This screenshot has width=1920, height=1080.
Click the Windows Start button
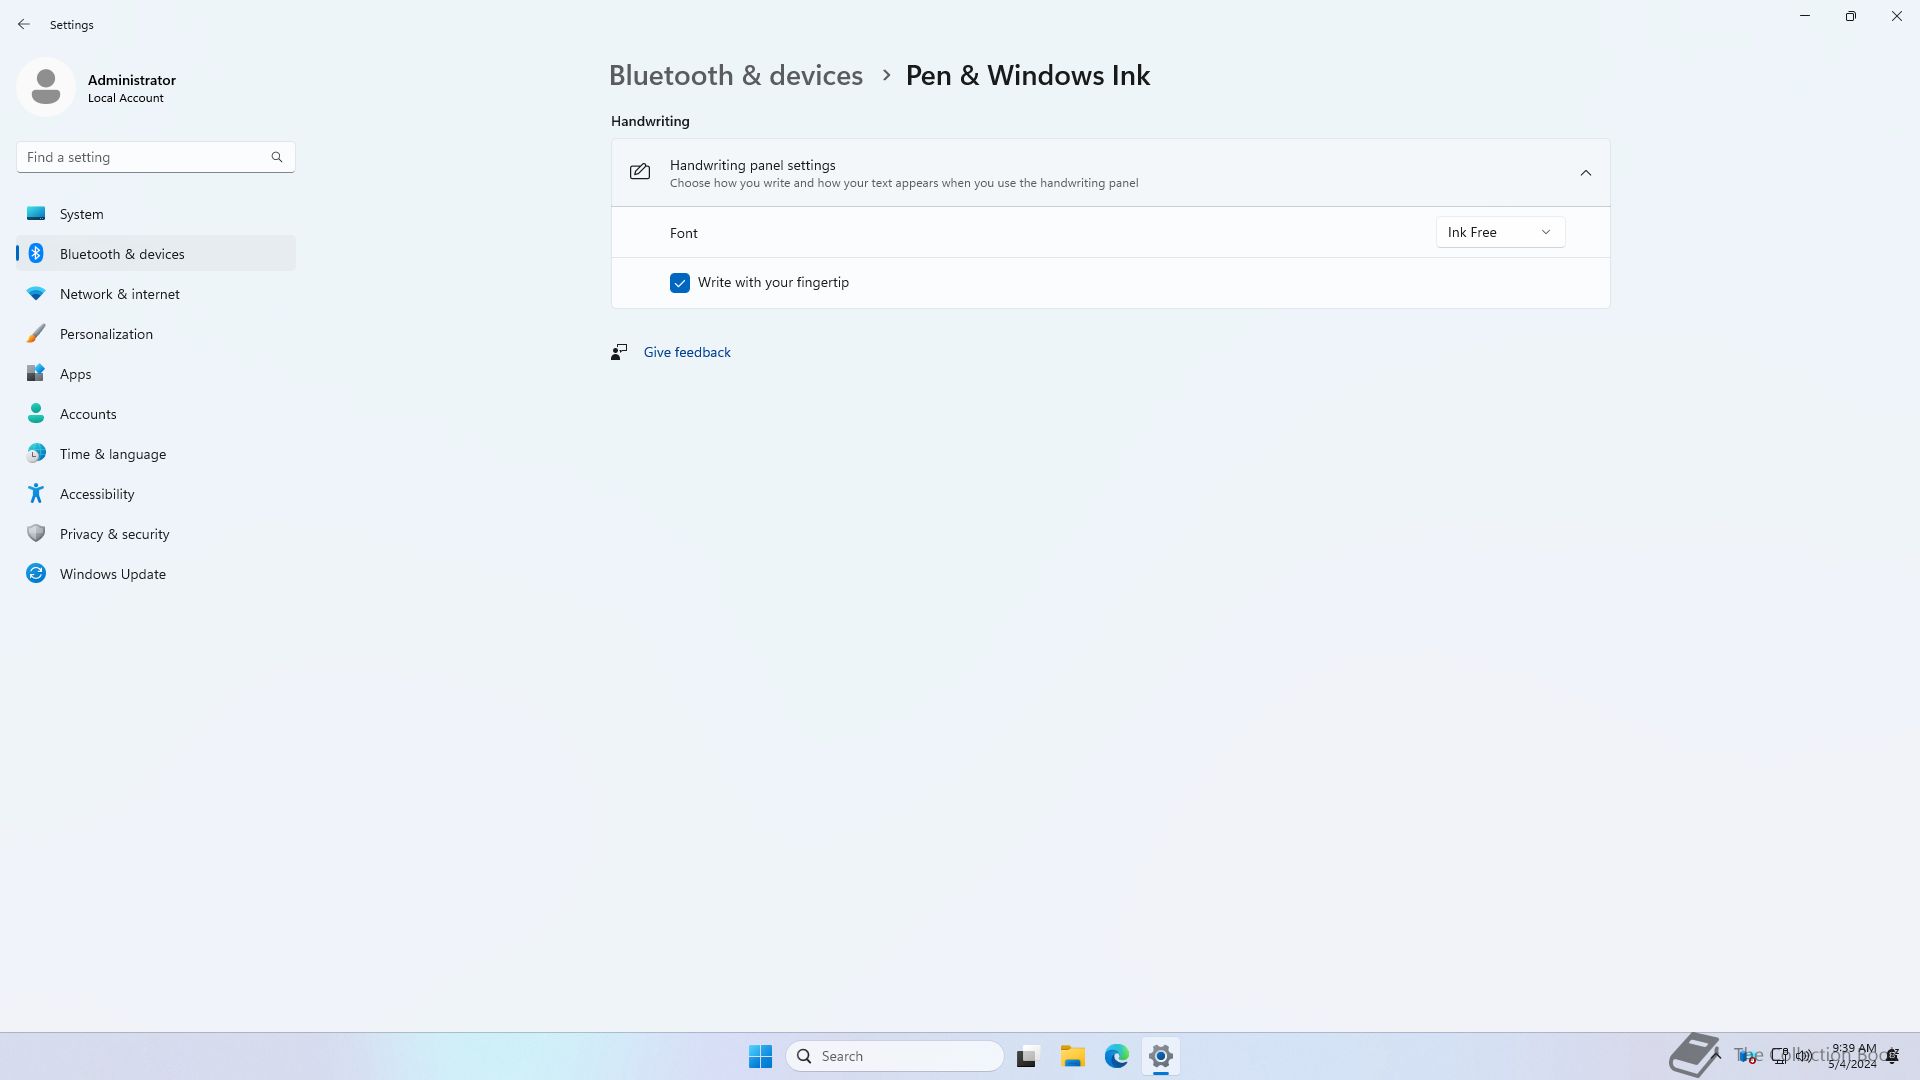(760, 1056)
